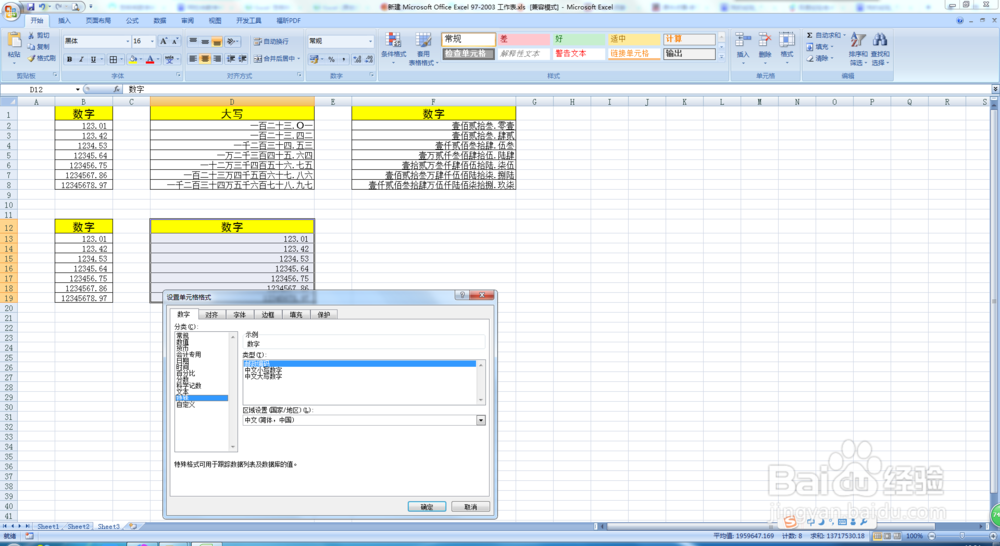This screenshot has height=546, width=1000.
Task: Open Conditional Formatting (条件格式)
Action: [393, 46]
